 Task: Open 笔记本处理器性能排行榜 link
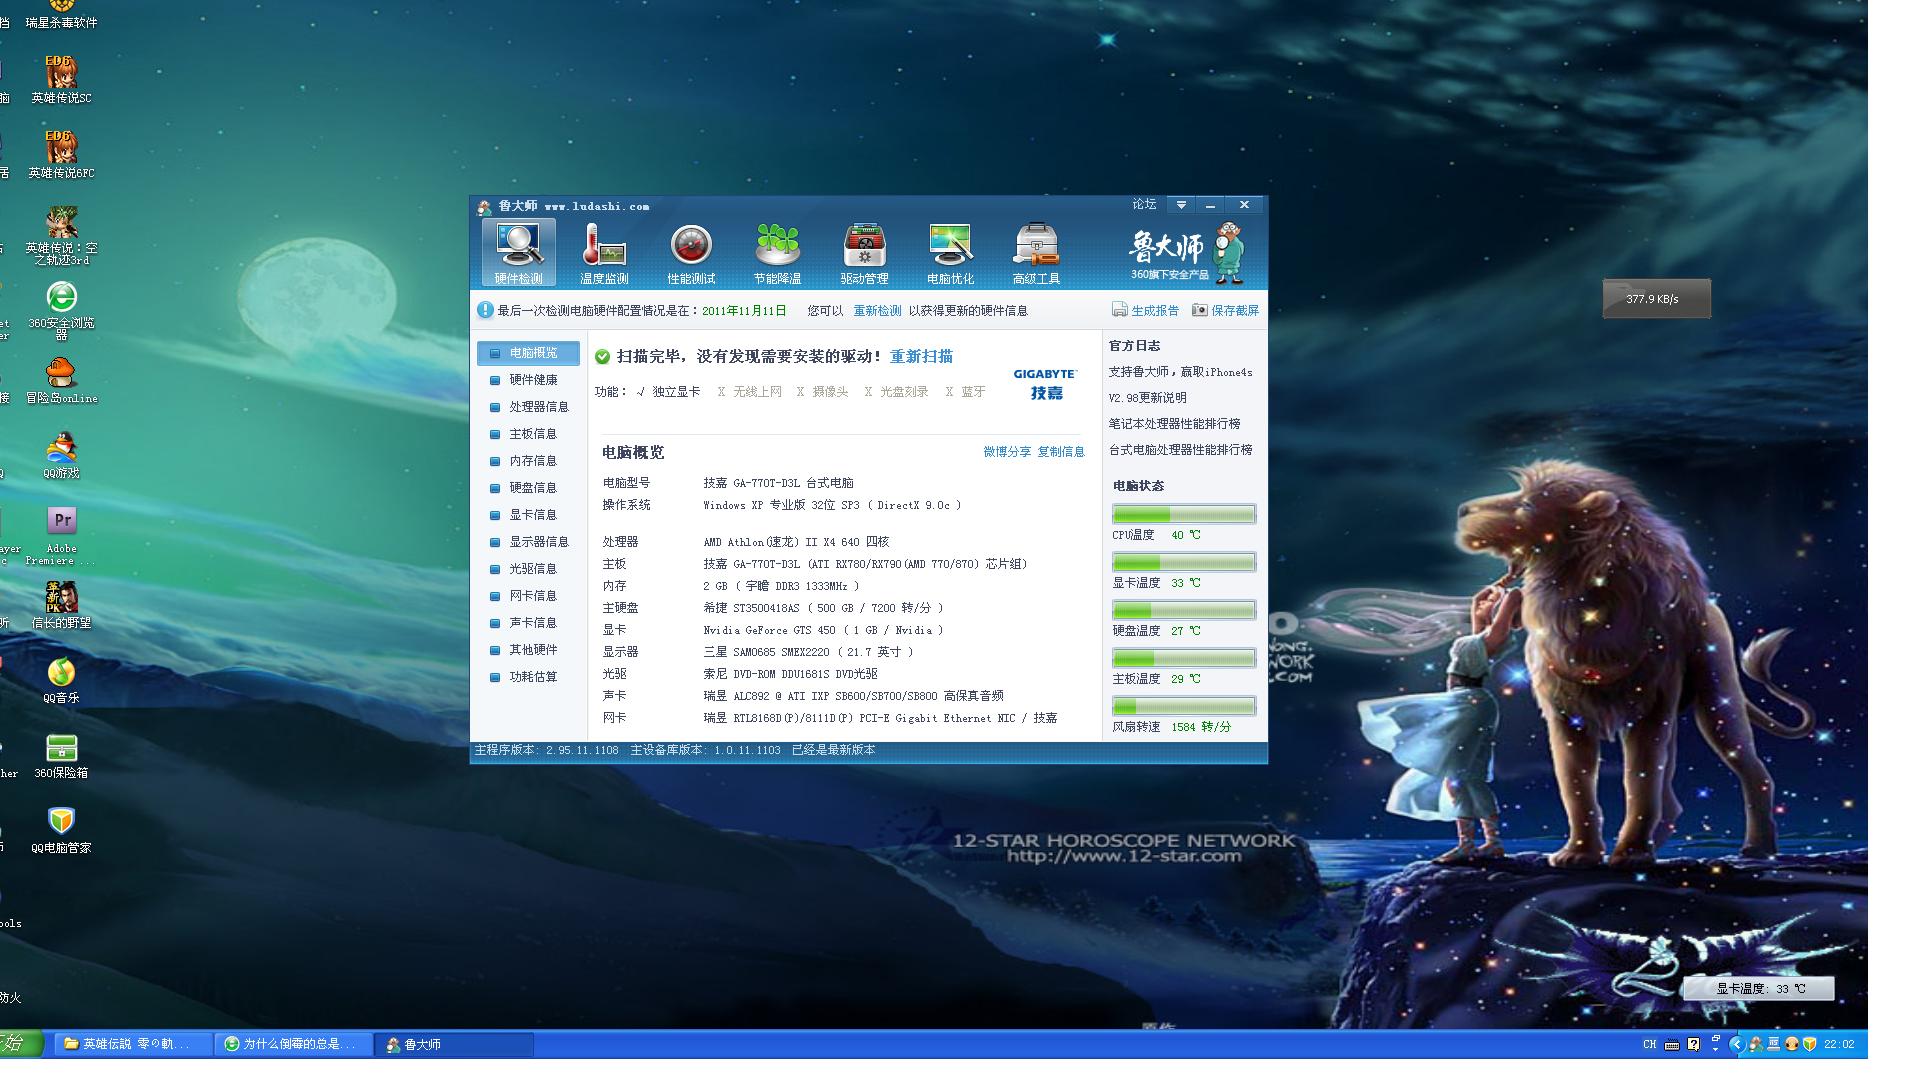(1174, 424)
